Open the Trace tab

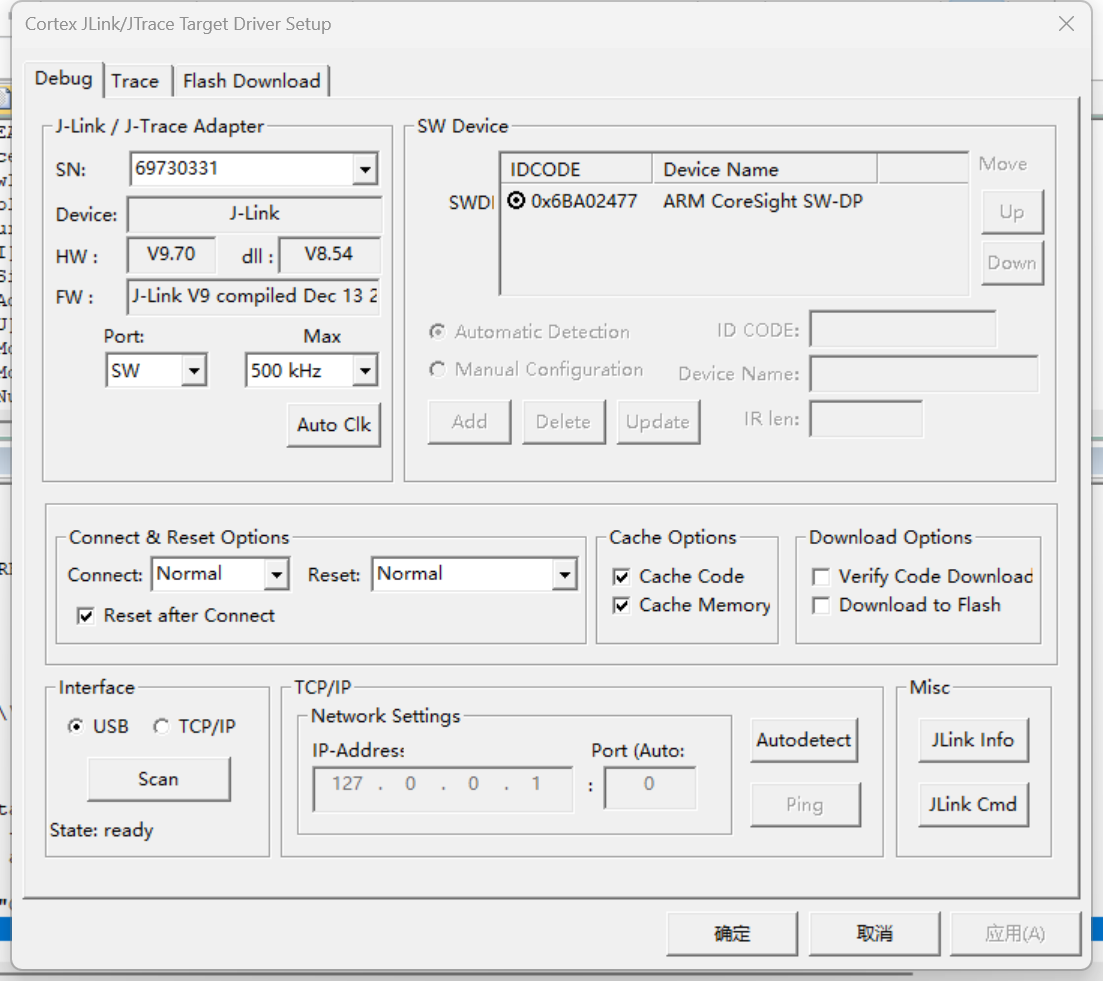135,81
